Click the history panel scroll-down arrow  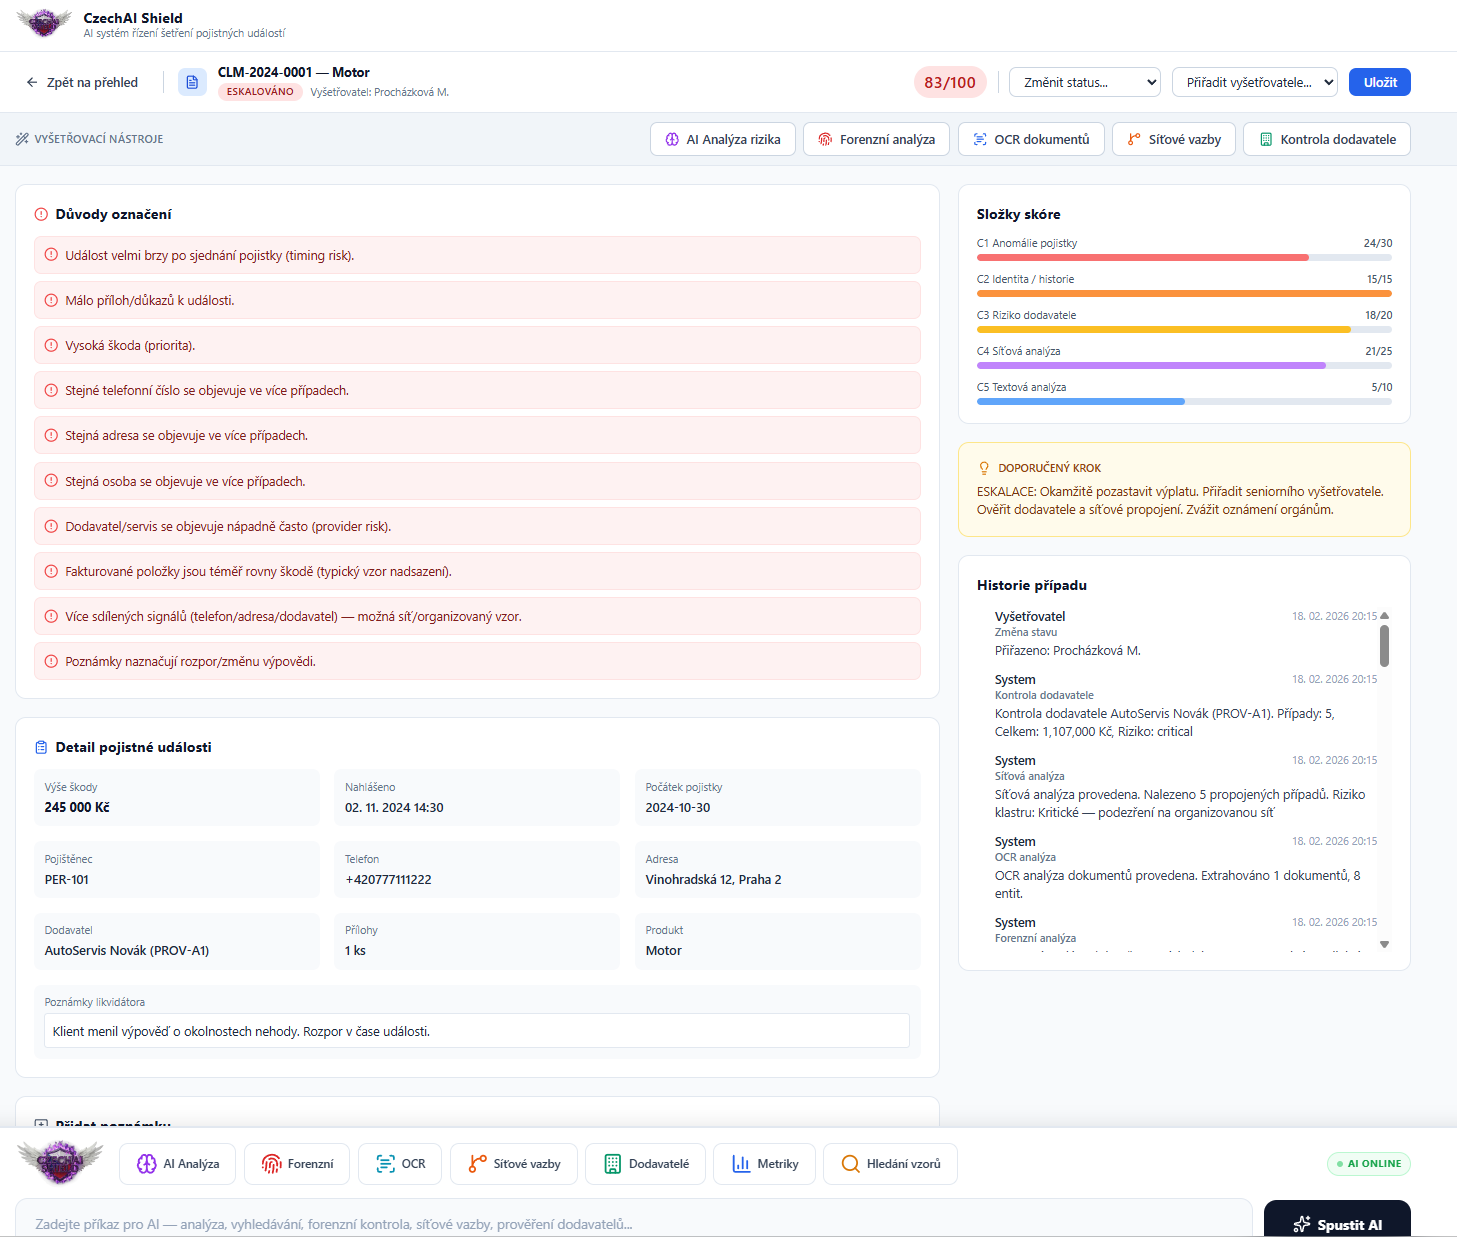1384,944
